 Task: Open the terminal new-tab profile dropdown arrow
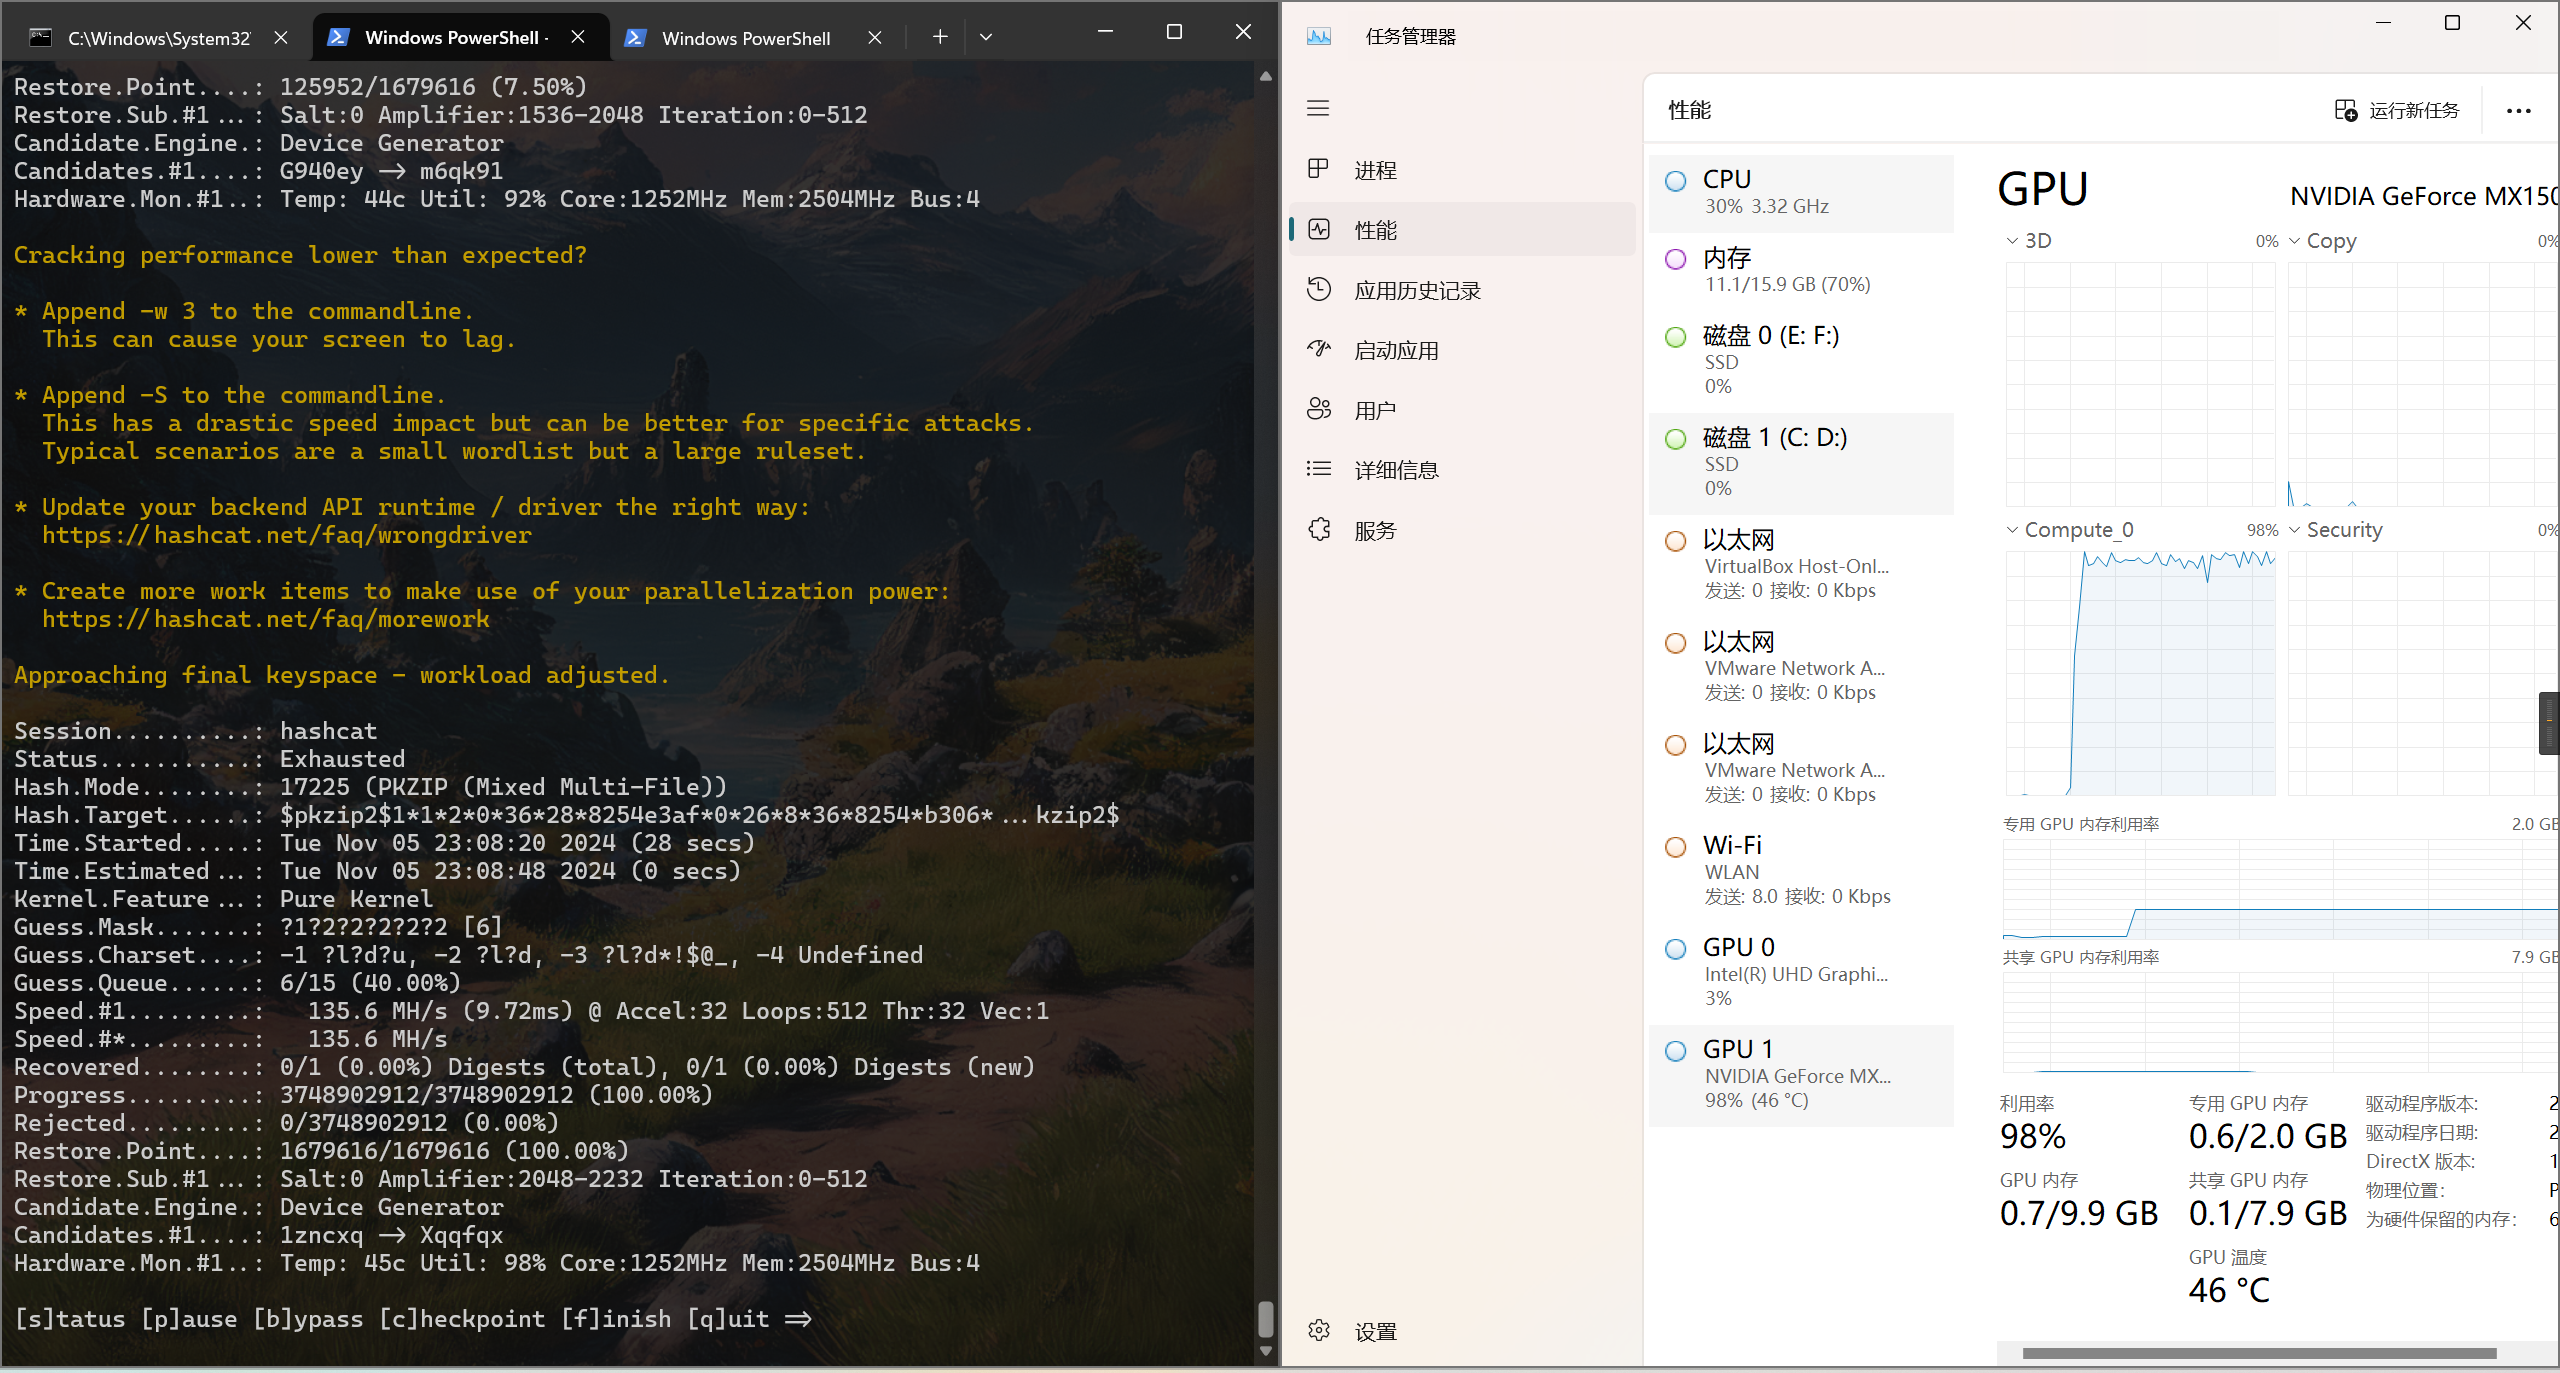pyautogui.click(x=986, y=37)
